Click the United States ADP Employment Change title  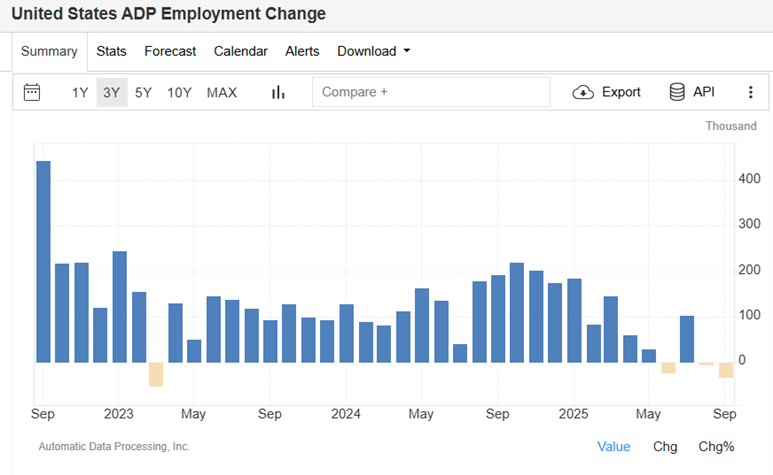point(169,14)
